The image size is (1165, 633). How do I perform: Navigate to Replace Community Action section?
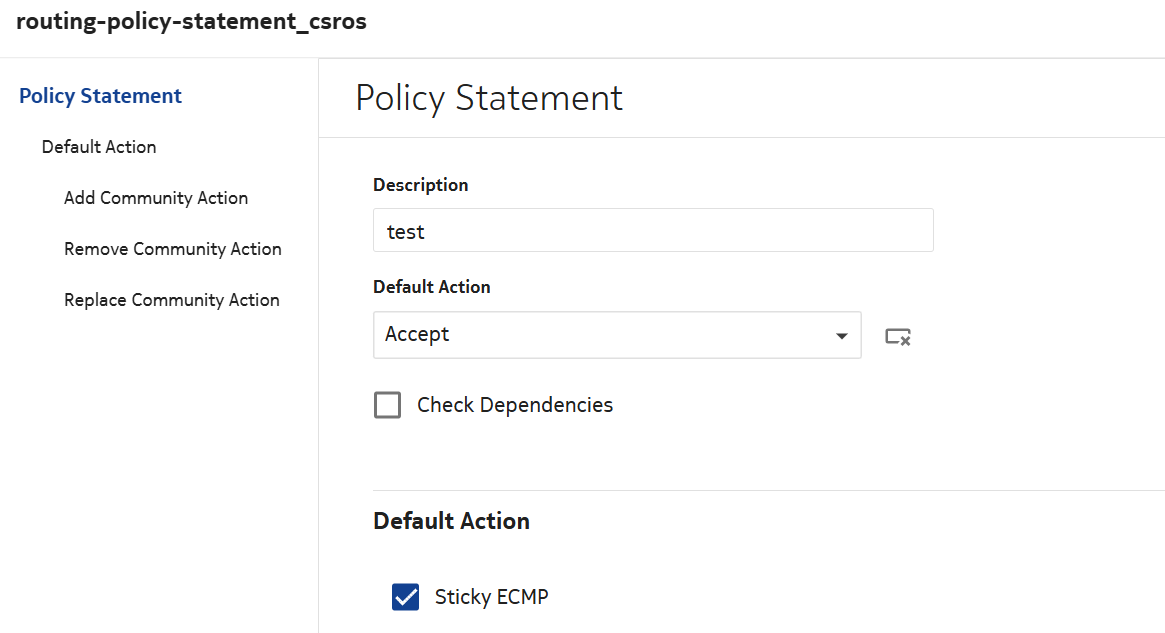coord(172,300)
